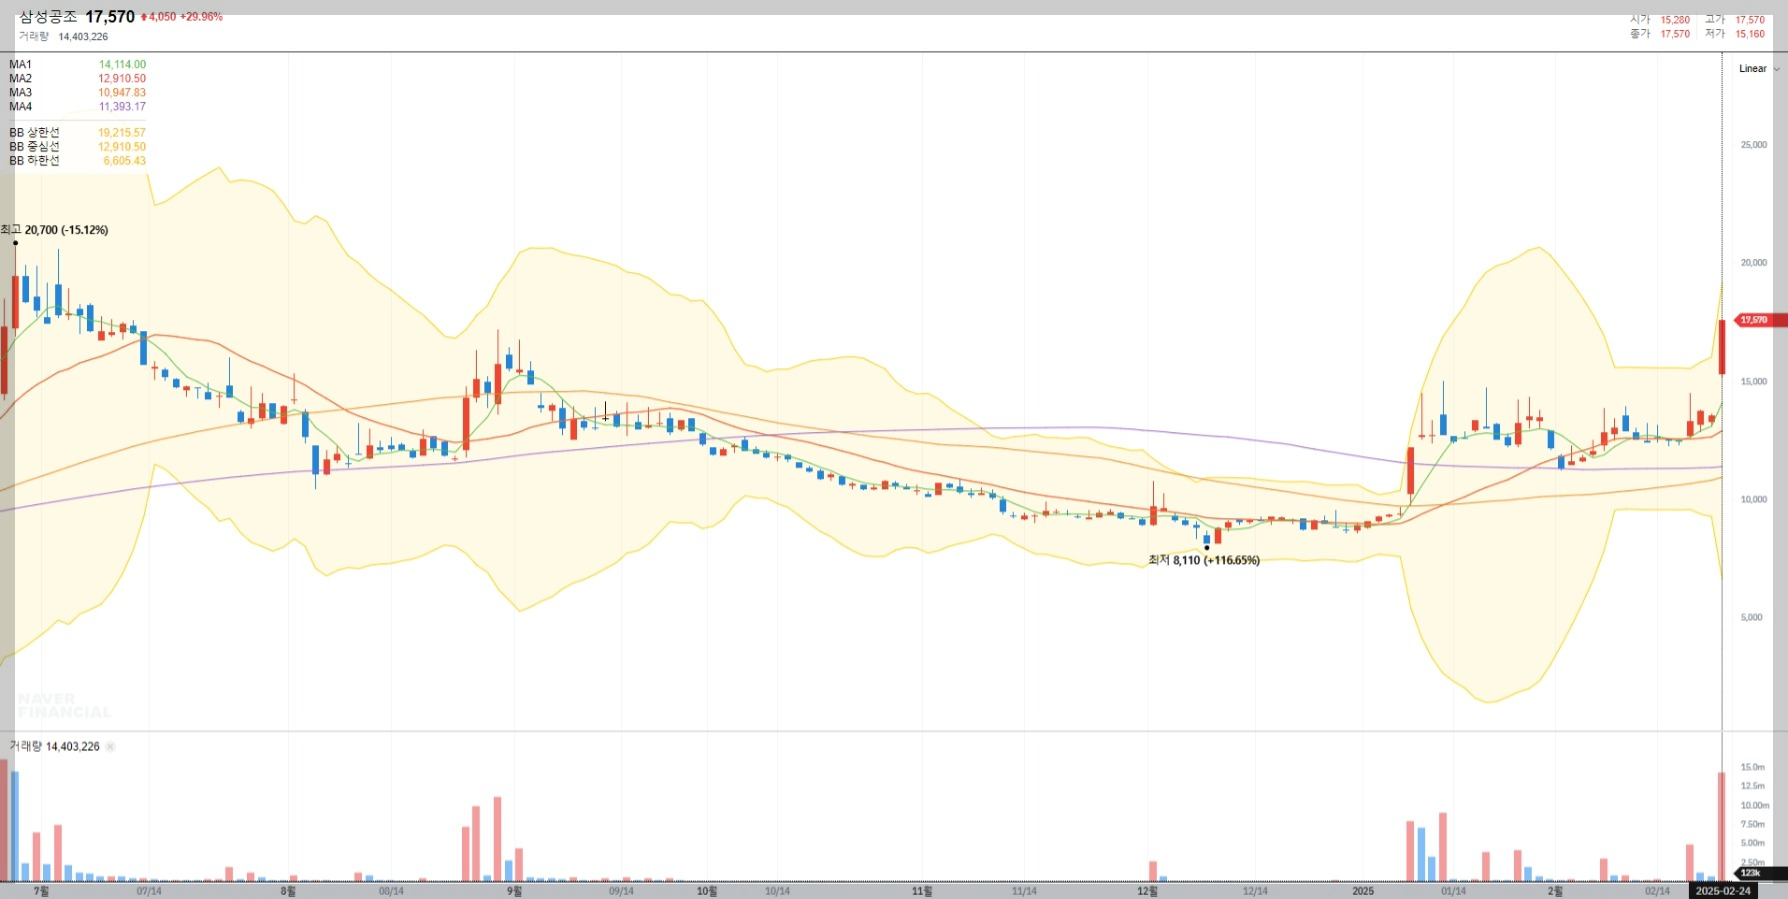Click the MA4 value 11,393.17
Screen dimensions: 1788x899
(122, 106)
